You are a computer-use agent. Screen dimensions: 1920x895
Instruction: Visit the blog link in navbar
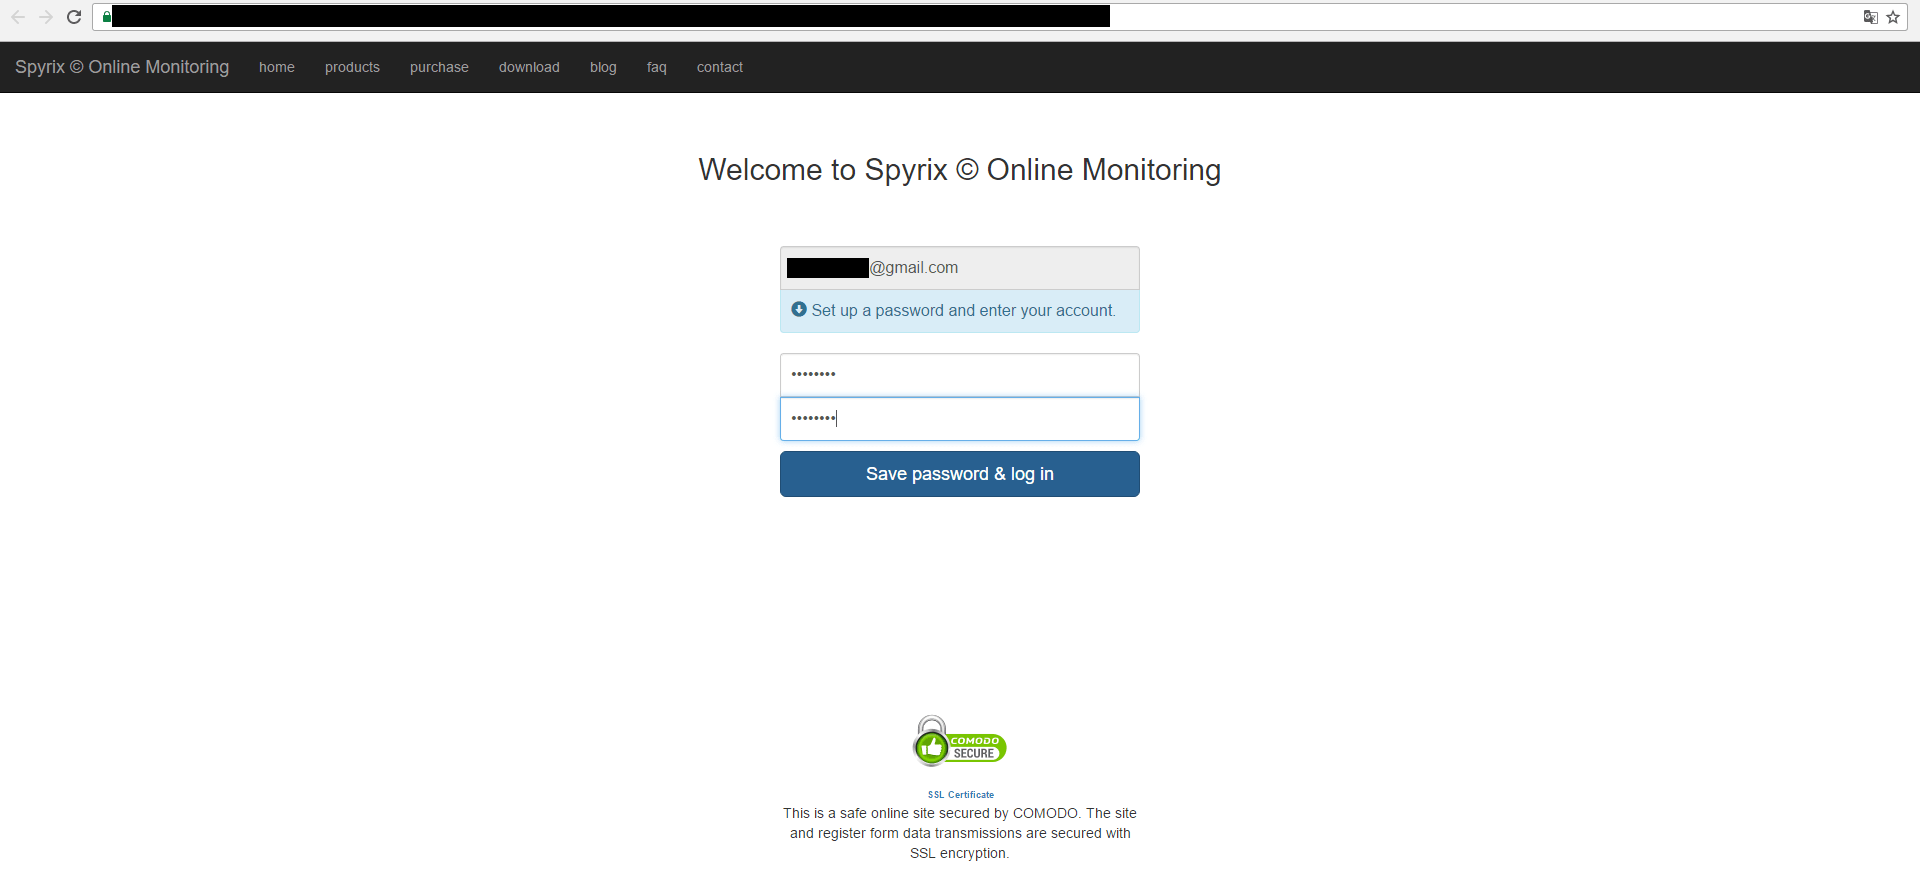(x=603, y=67)
